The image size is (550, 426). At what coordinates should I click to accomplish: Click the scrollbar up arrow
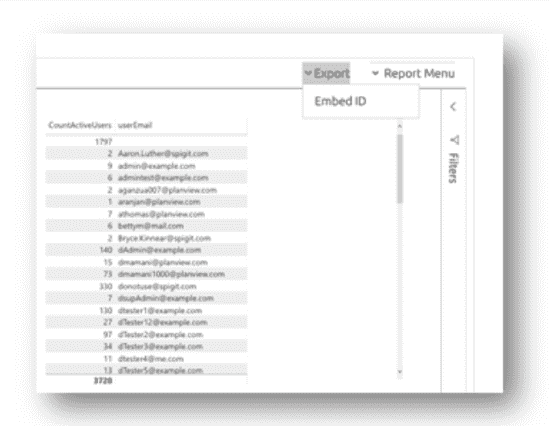[400, 126]
